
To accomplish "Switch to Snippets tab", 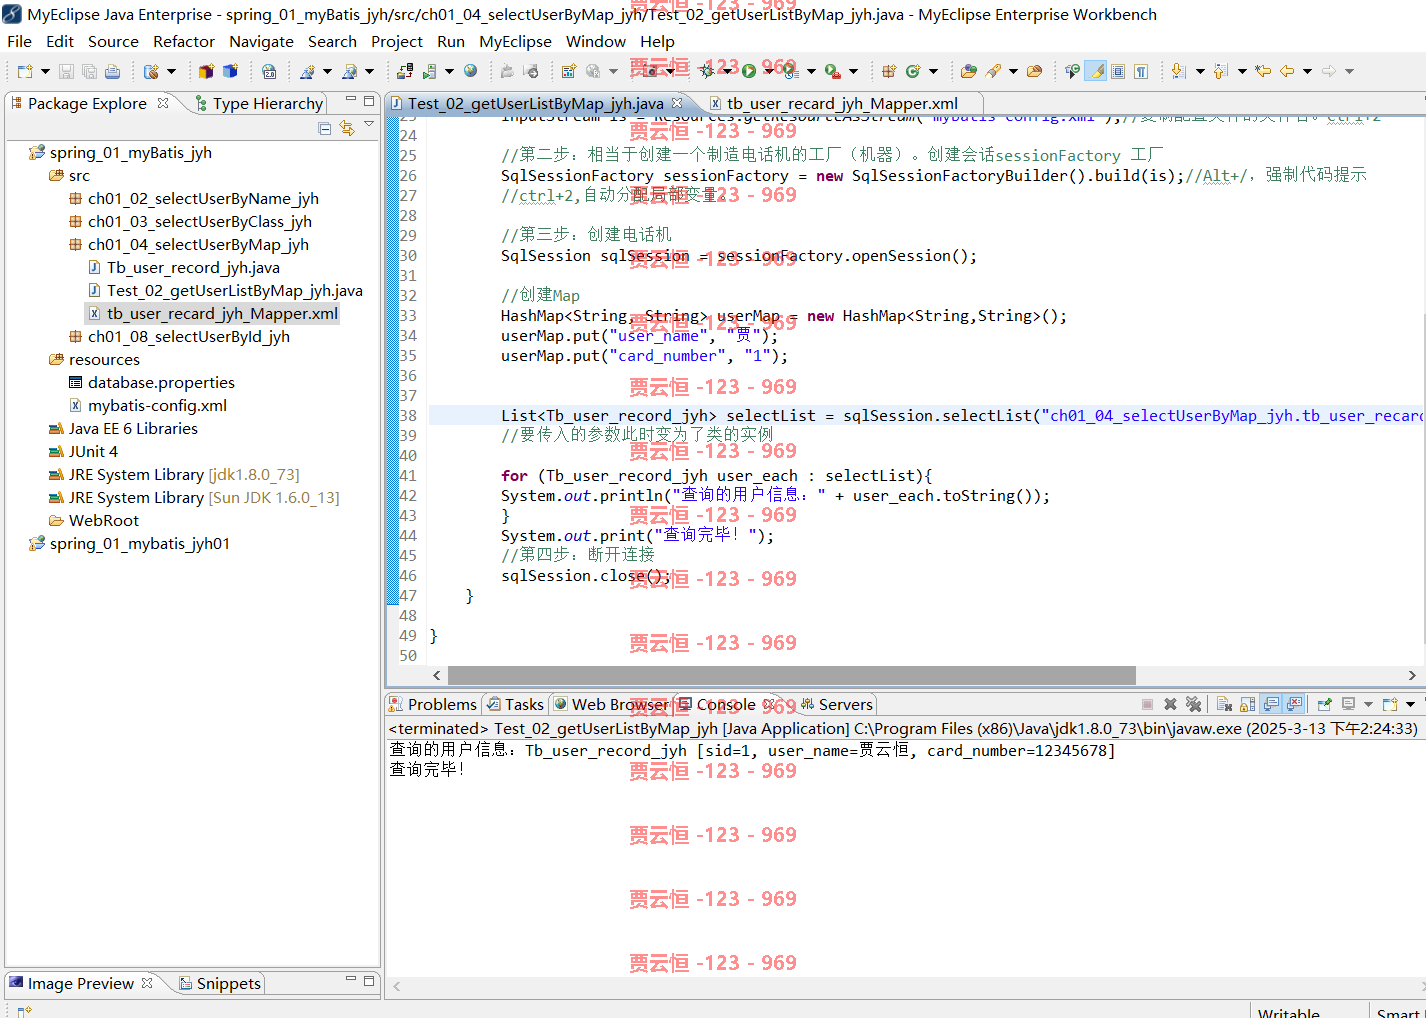I will 219,983.
